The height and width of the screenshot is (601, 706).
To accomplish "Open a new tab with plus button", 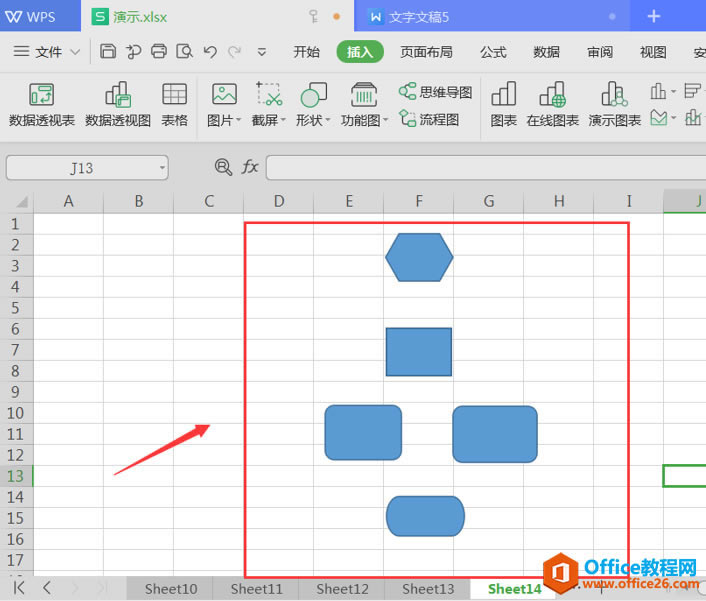I will coord(654,17).
